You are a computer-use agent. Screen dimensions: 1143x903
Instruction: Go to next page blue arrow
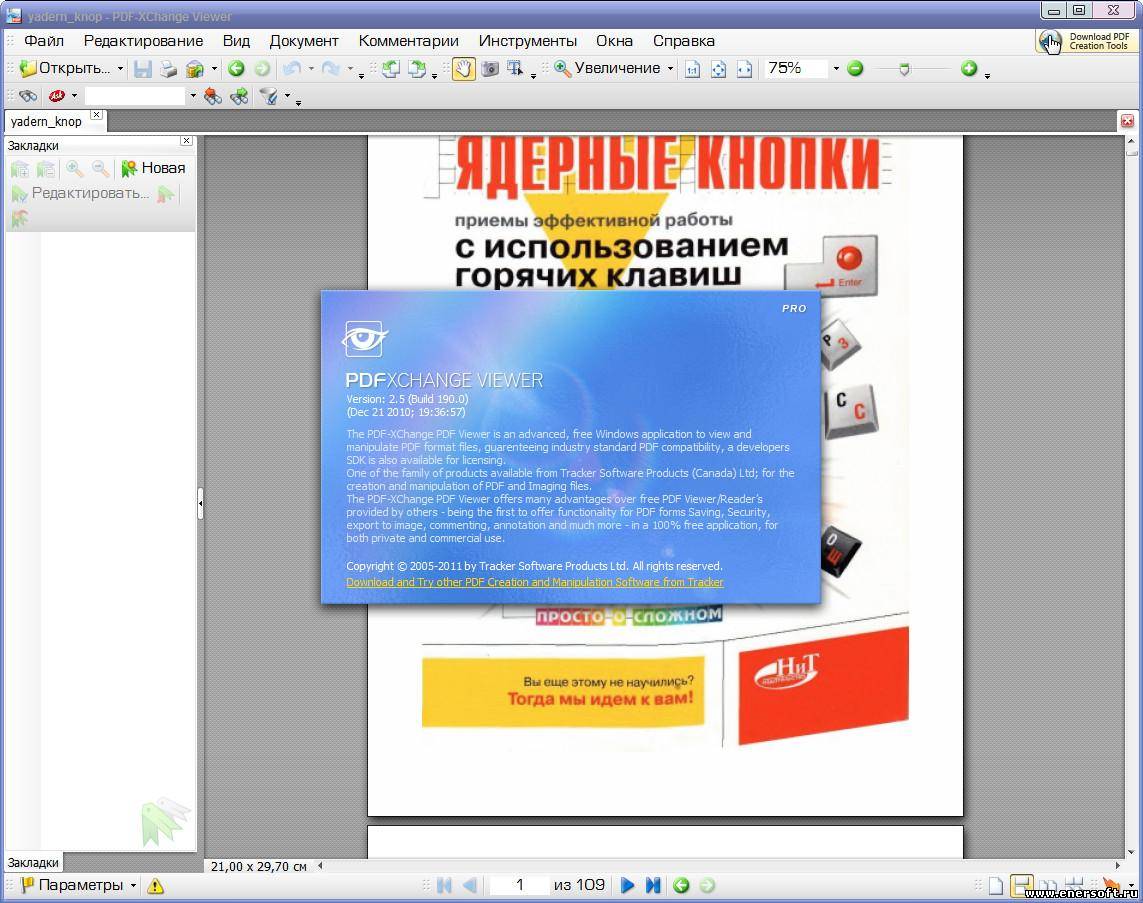point(627,885)
